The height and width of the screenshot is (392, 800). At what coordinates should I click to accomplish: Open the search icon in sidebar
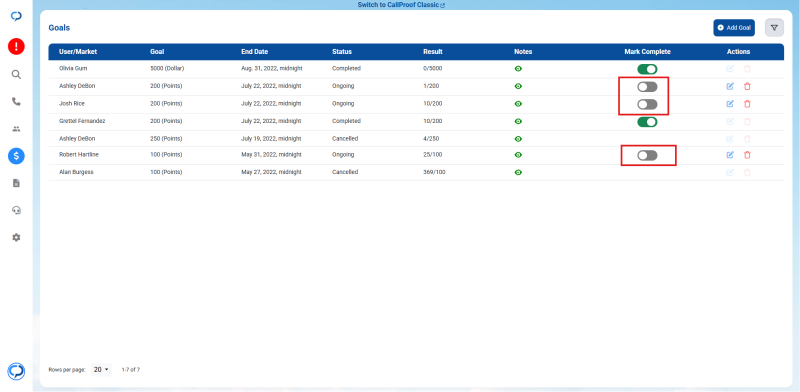[x=16, y=75]
